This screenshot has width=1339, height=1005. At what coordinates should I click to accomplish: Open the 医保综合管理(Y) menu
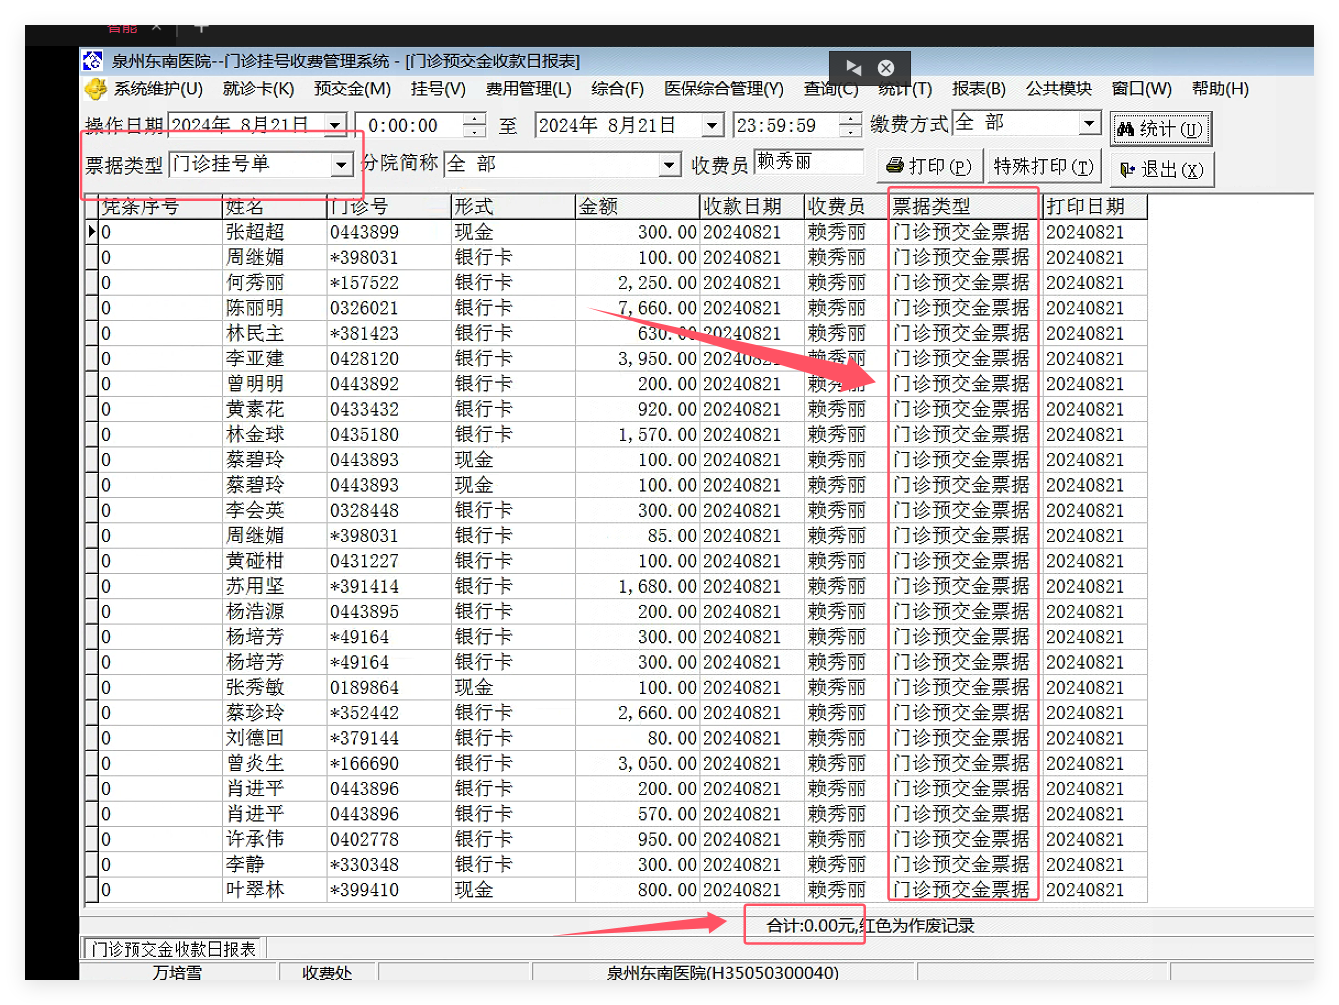tap(724, 89)
